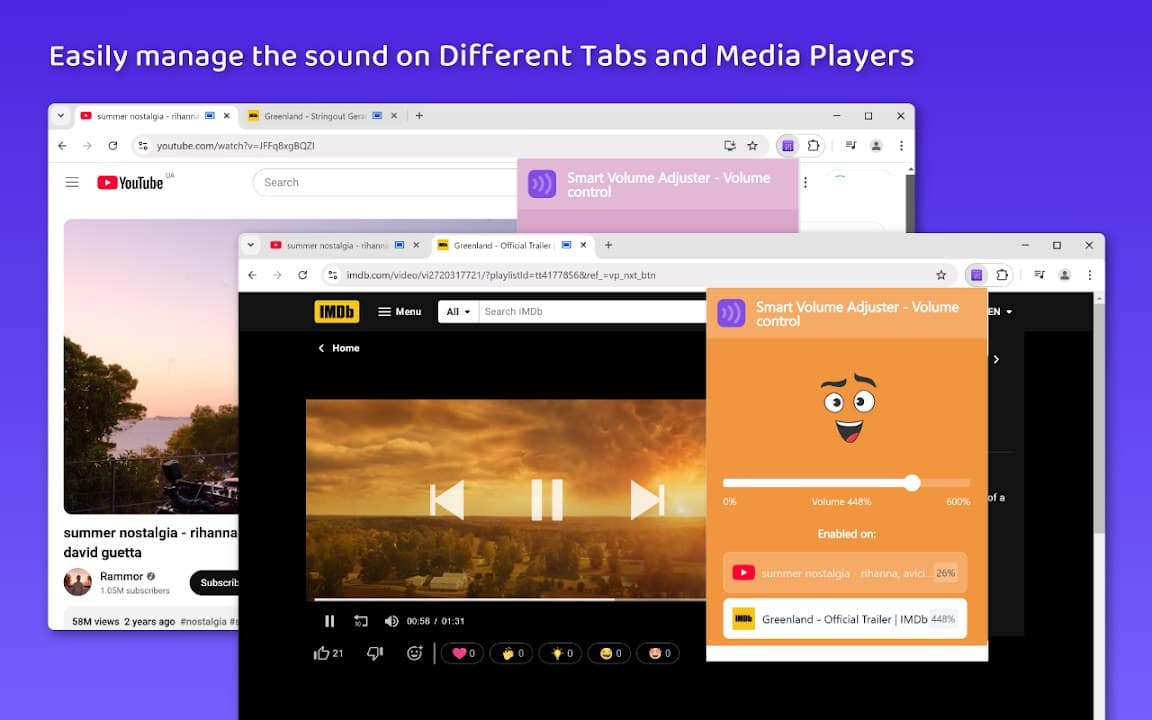Screen dimensions: 1152x720
Task: Open profile avatar in IMDb window toolbar
Action: (x=1064, y=275)
